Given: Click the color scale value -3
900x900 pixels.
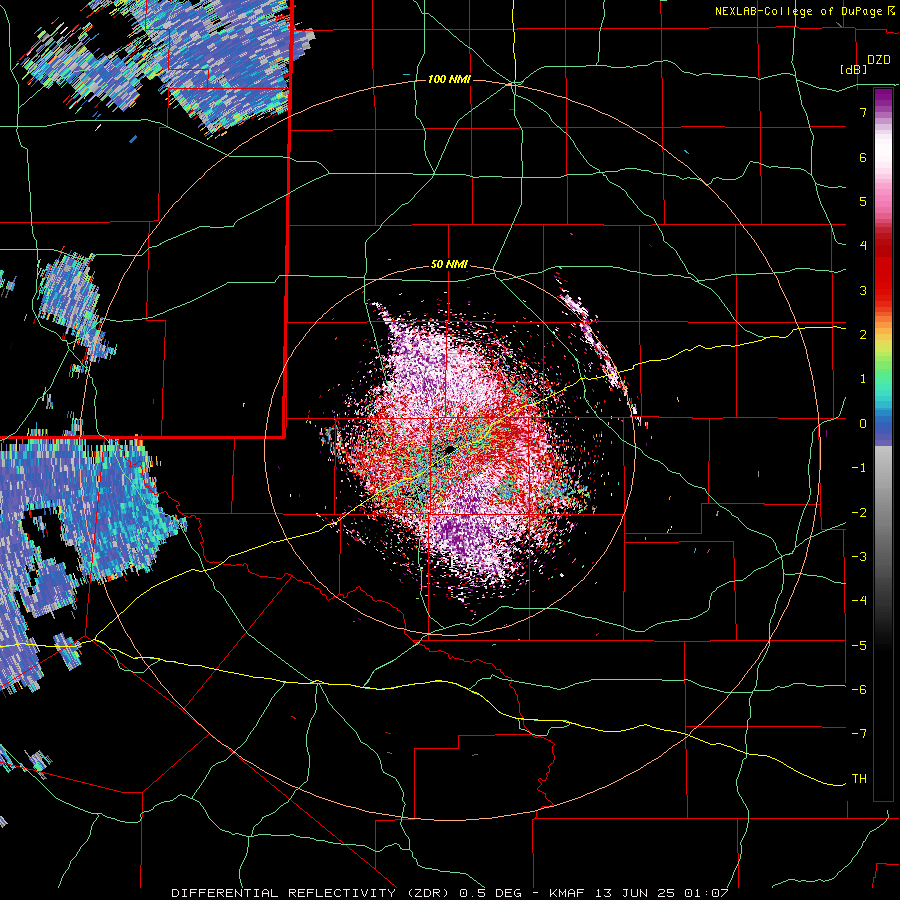Looking at the screenshot, I should coord(859,557).
